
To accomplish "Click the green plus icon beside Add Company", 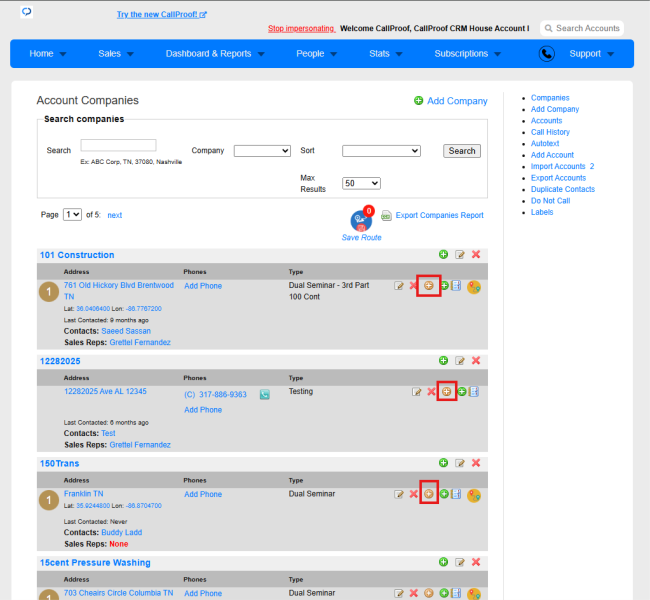I will tap(418, 100).
